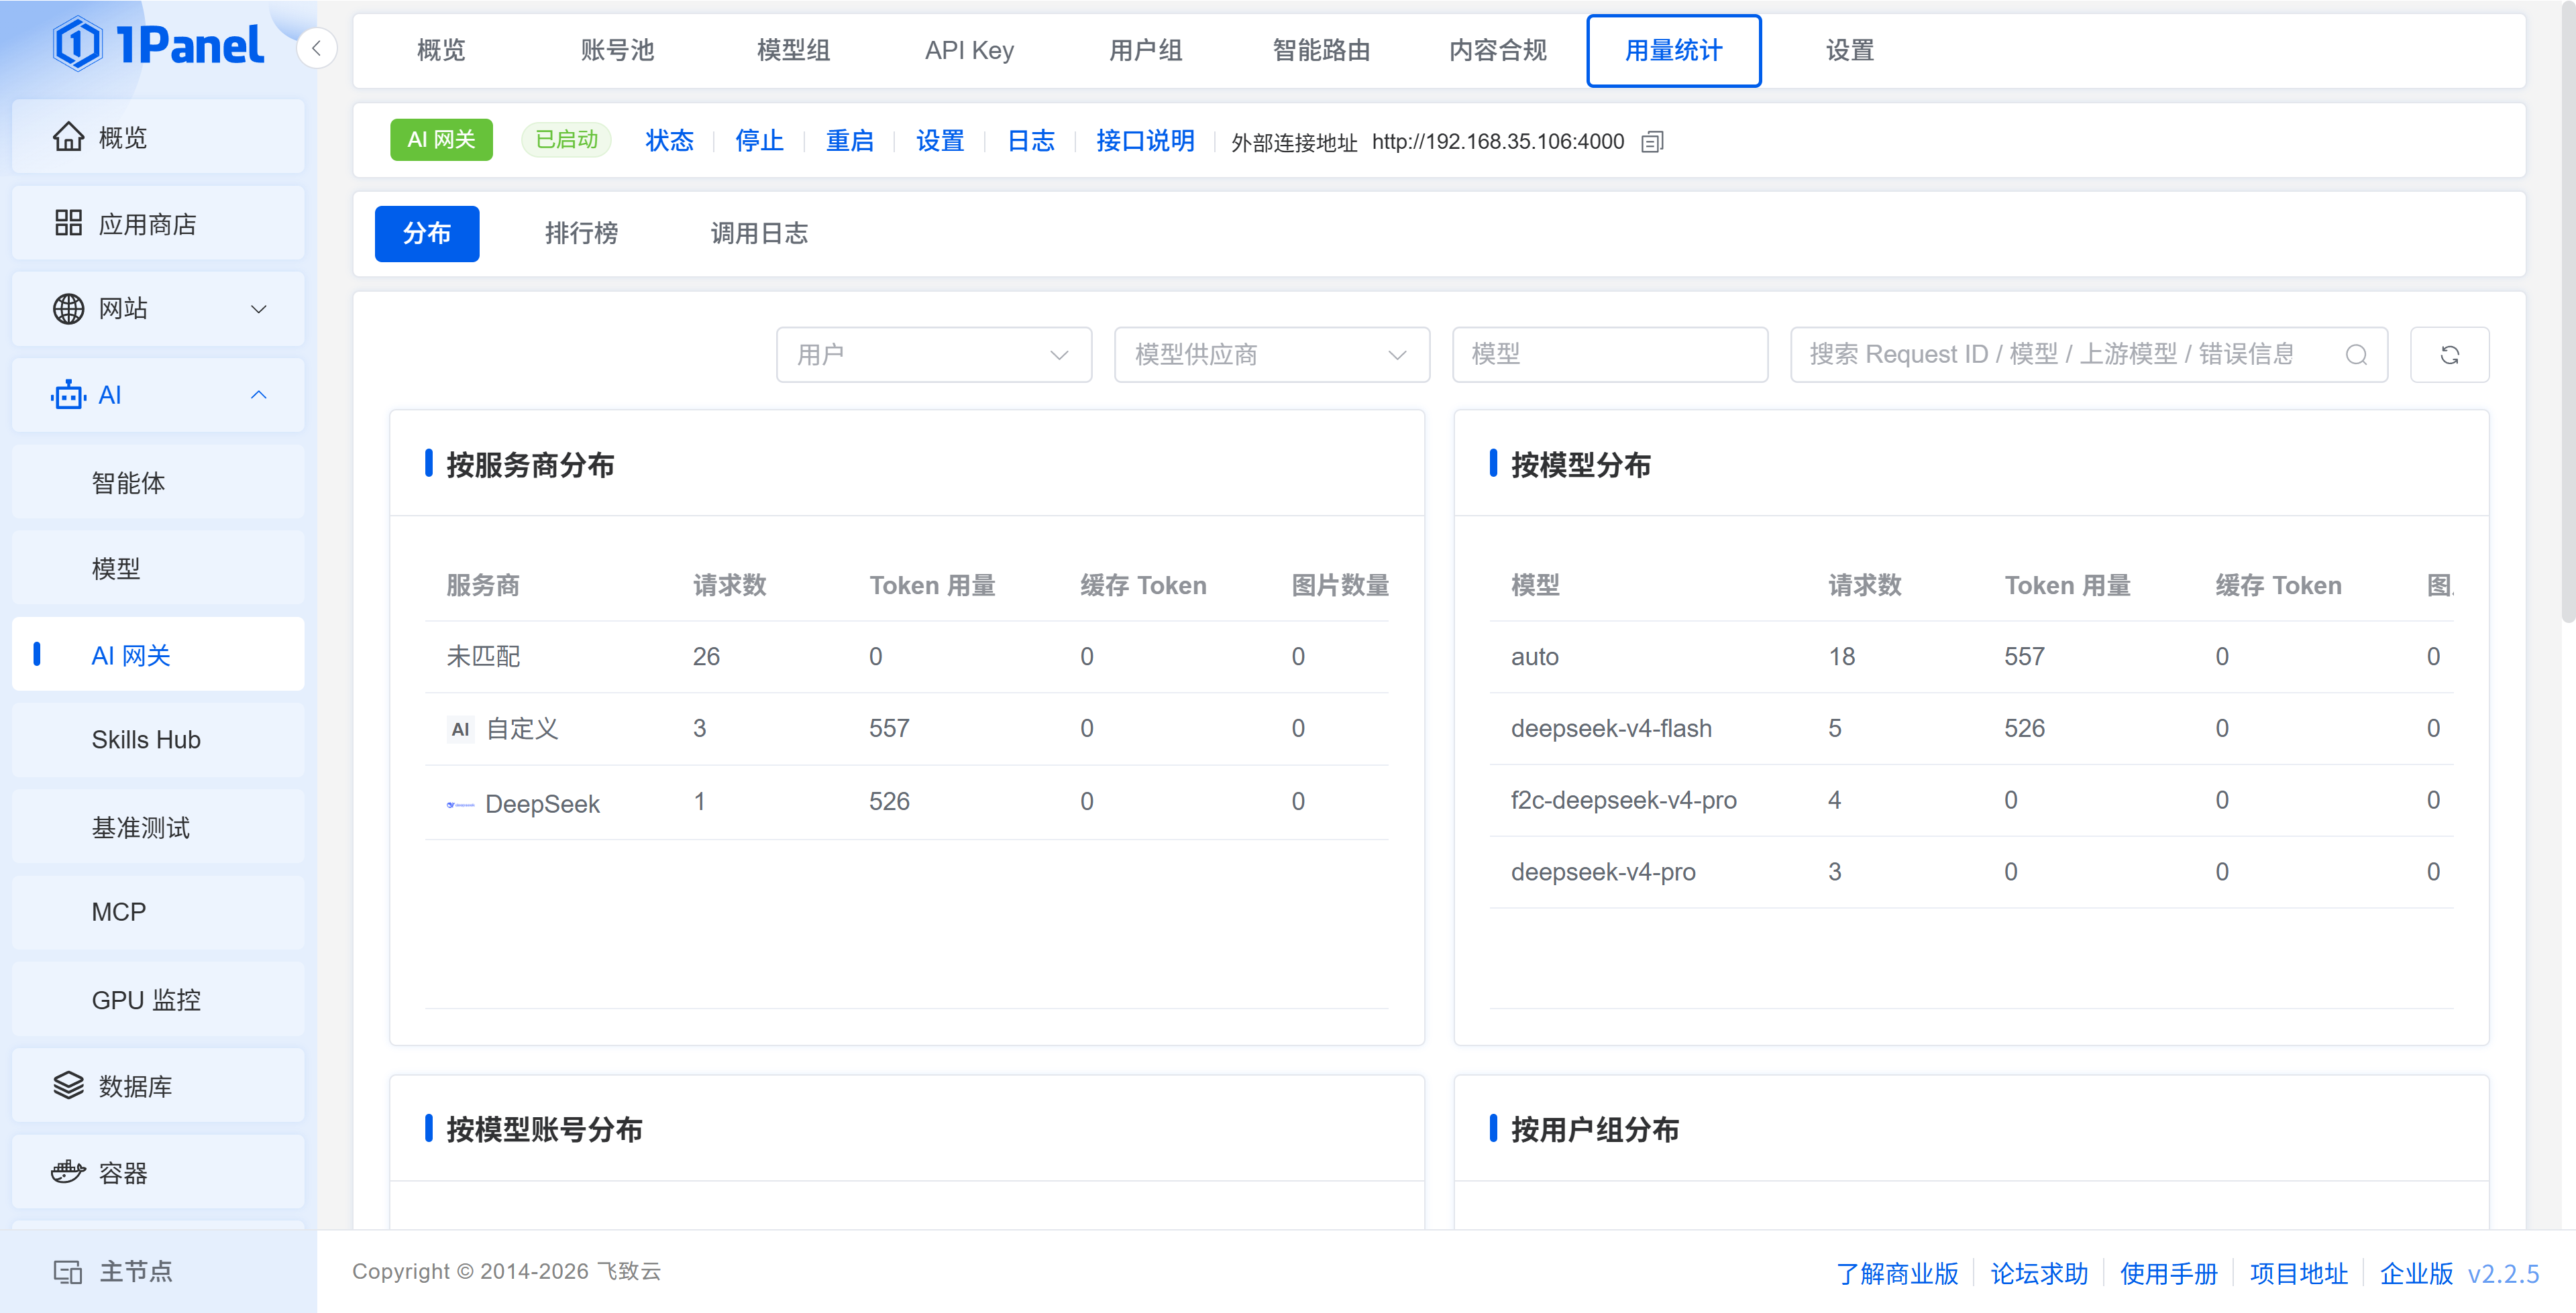Viewport: 2576px width, 1313px height.
Task: Click the 未匹配 provider row
Action: (907, 657)
